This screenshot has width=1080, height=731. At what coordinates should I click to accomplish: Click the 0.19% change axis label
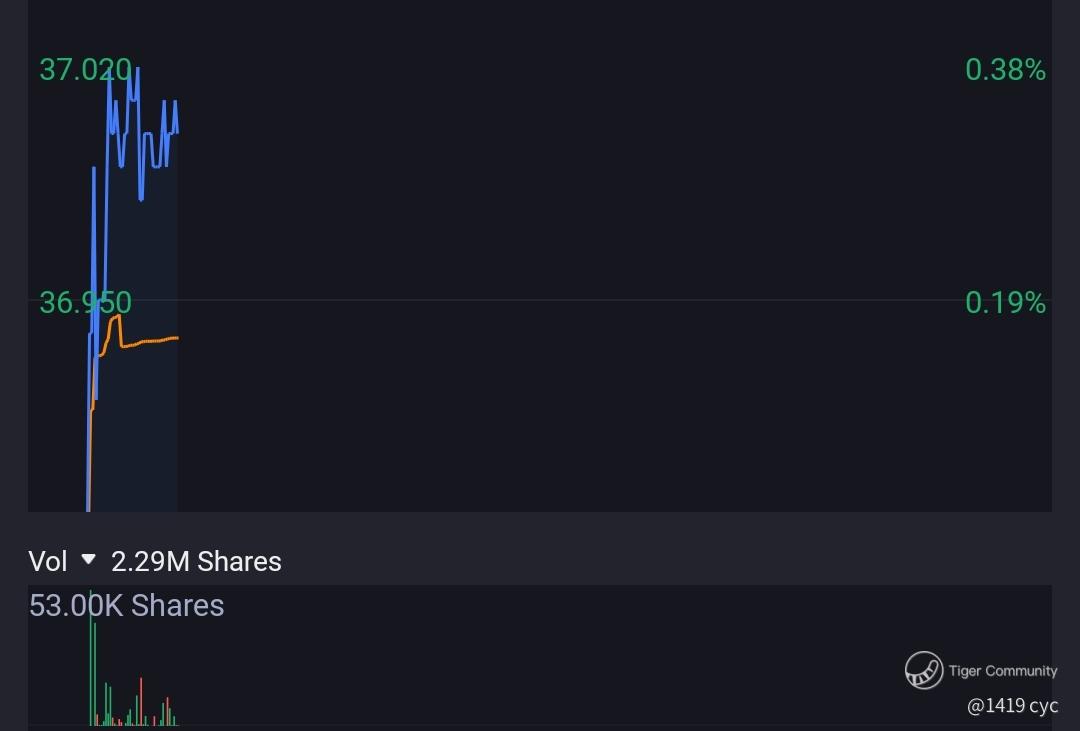pos(1005,302)
